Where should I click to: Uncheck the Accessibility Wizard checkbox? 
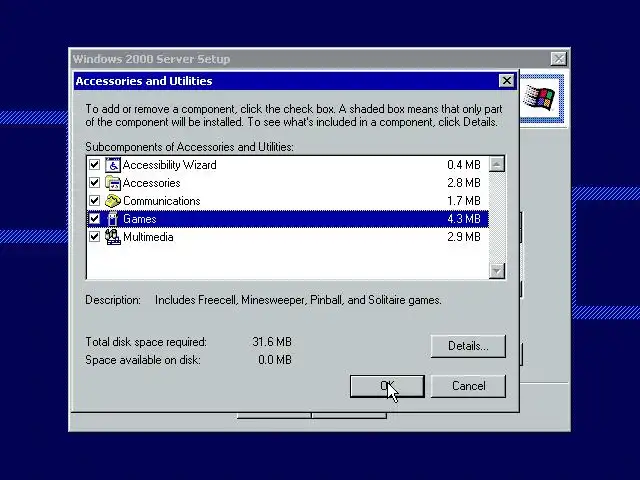click(94, 164)
